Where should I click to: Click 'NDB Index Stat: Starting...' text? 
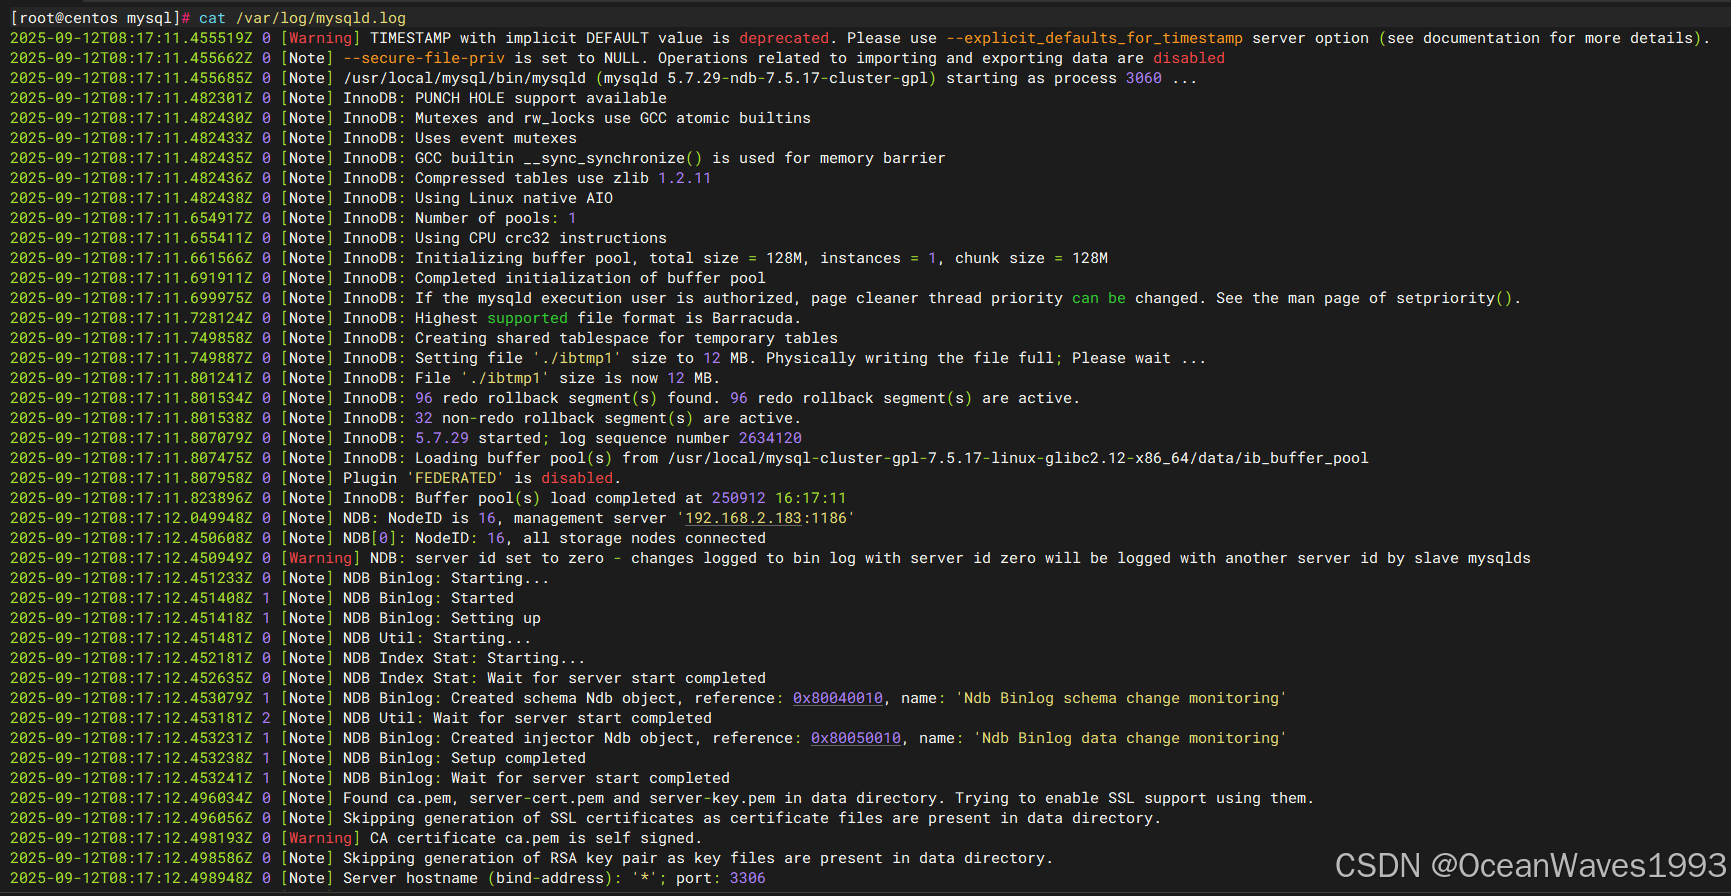point(464,658)
